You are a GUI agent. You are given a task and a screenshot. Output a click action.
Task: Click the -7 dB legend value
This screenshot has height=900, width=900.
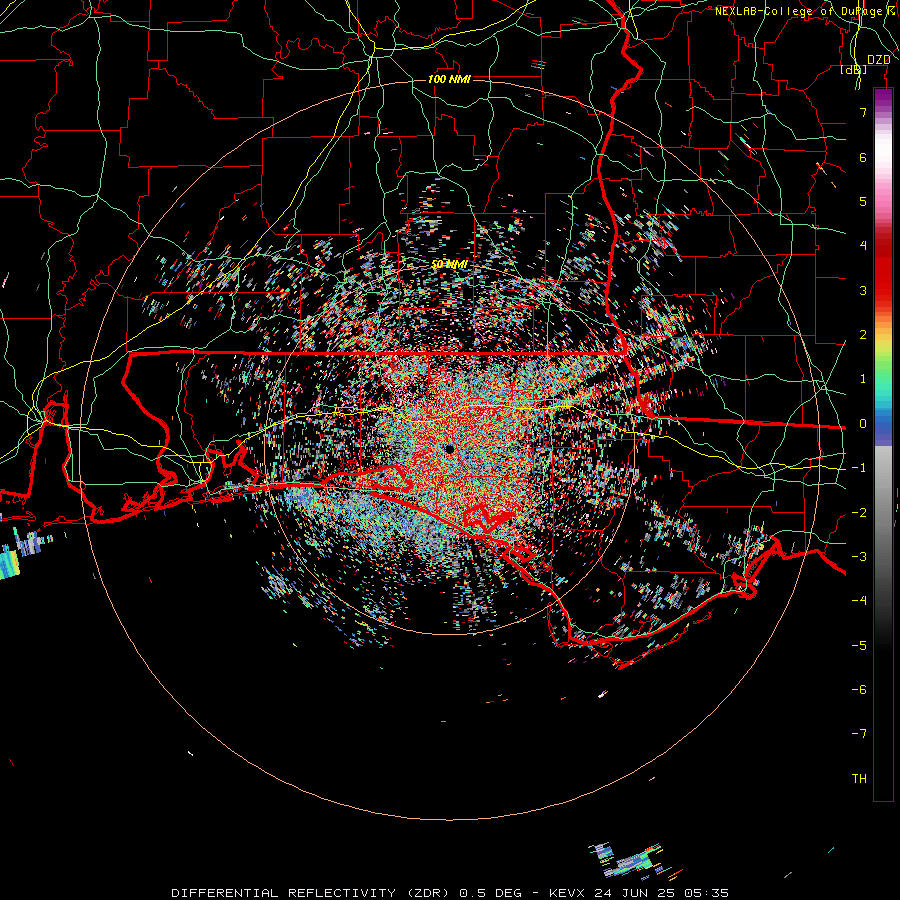point(859,734)
